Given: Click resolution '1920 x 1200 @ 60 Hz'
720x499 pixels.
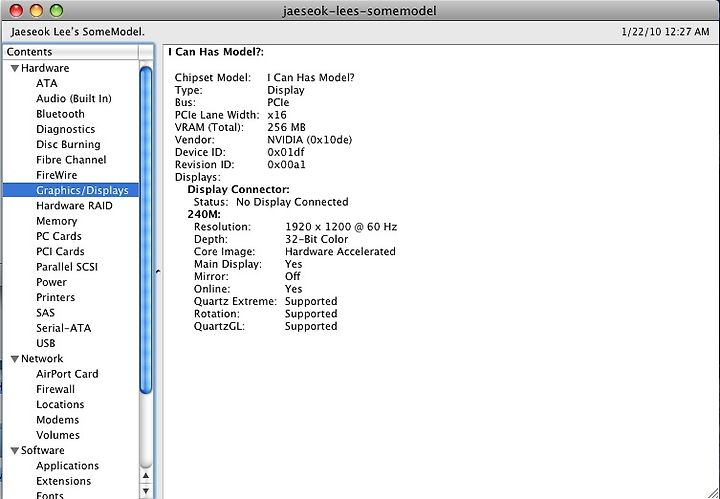Looking at the screenshot, I should tap(341, 227).
